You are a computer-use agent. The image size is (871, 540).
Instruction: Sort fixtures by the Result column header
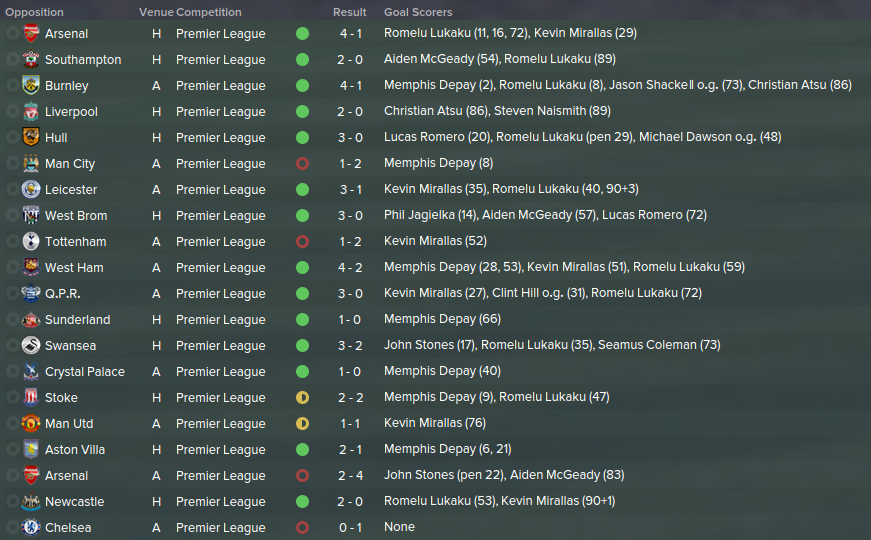(349, 12)
